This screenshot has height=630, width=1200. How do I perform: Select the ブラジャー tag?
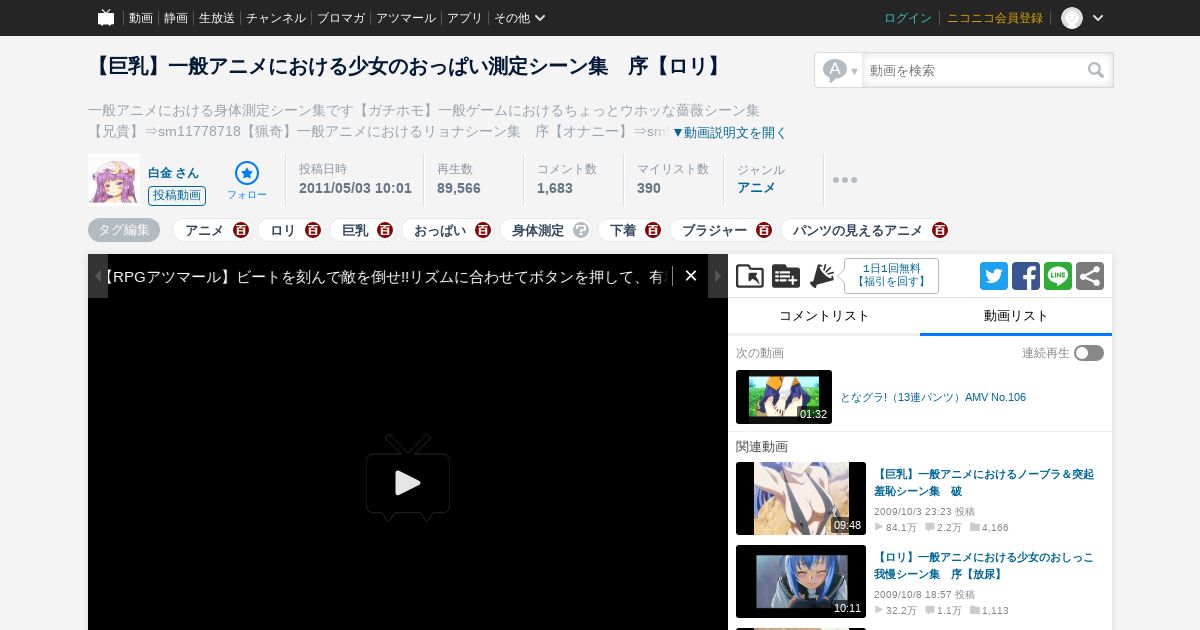[714, 230]
